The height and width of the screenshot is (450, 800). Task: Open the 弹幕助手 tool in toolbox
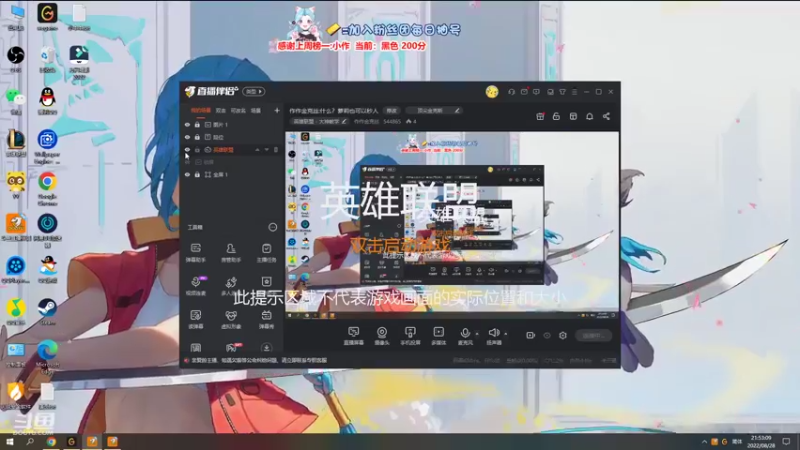(195, 253)
